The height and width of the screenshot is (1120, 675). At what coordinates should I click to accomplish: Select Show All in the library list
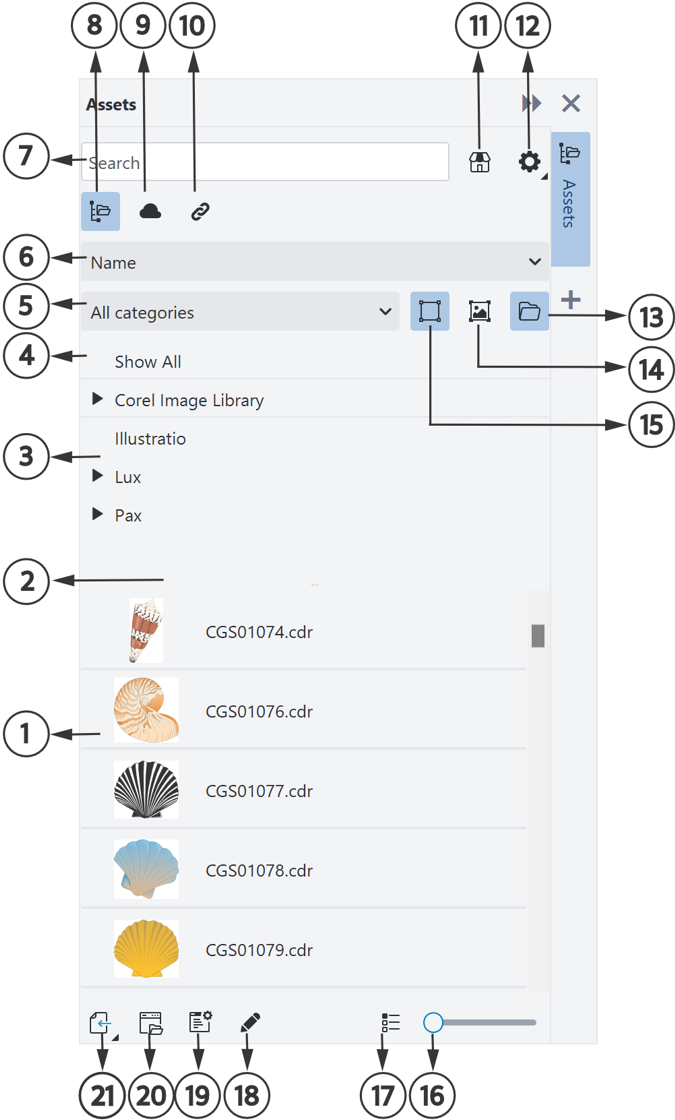pyautogui.click(x=148, y=362)
